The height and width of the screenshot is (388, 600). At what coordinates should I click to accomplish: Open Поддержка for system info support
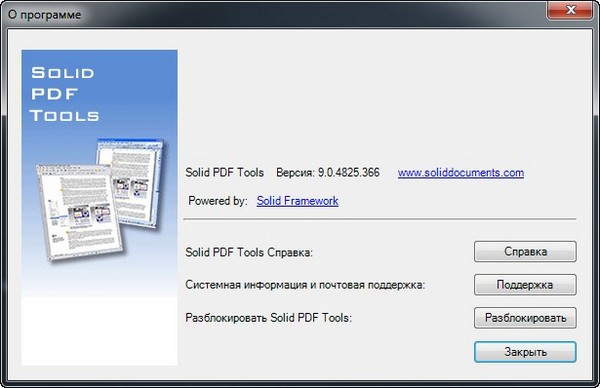point(525,285)
